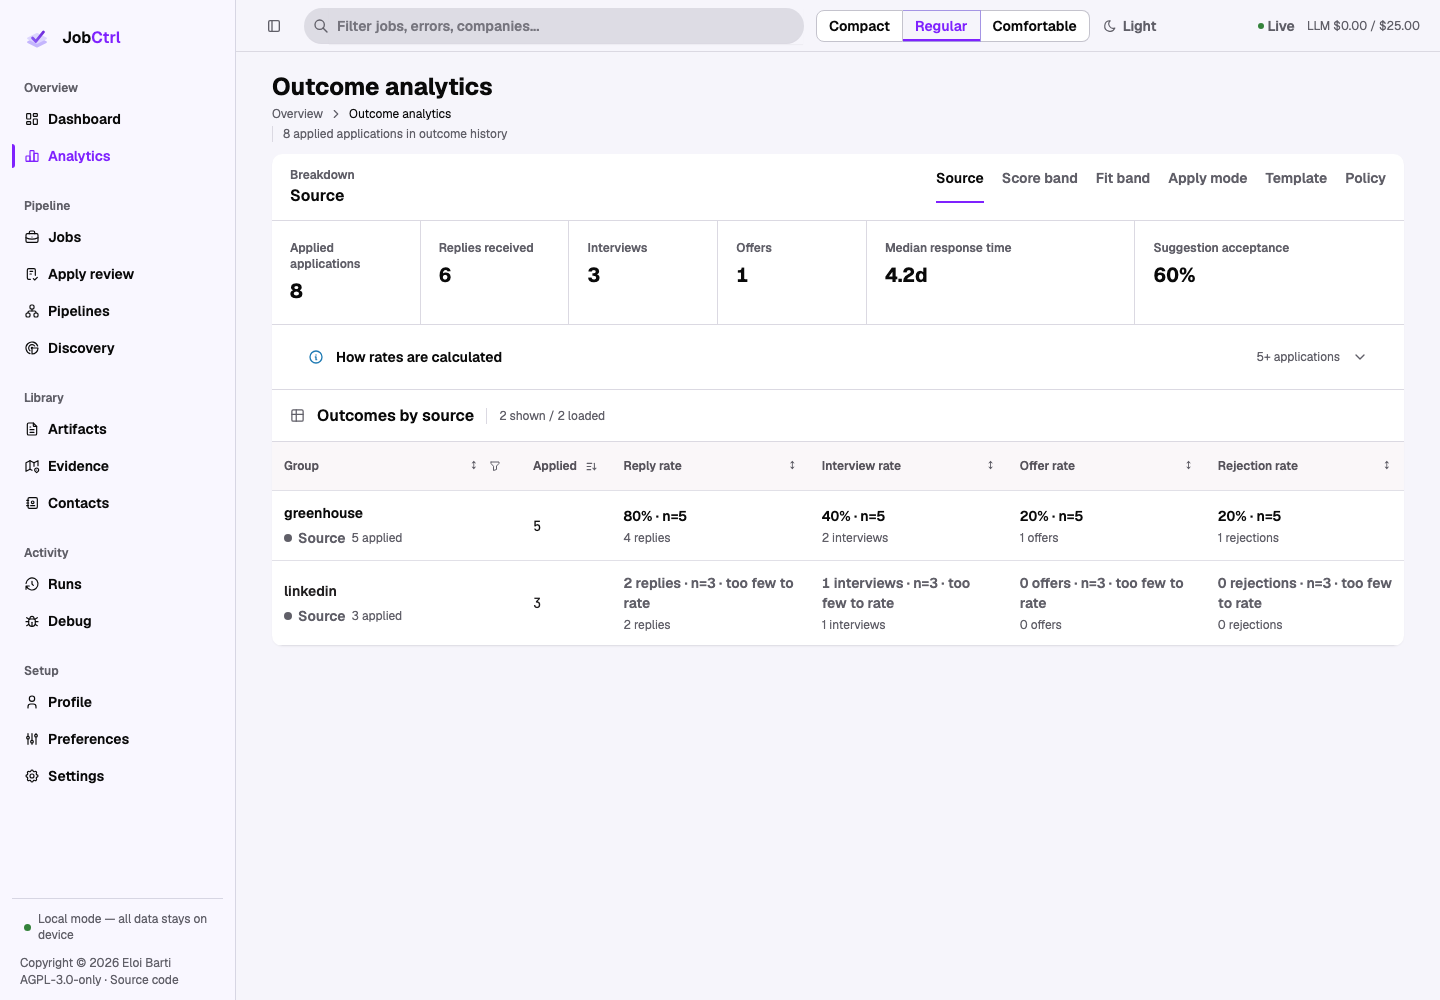Switch to the Fit band tab
The height and width of the screenshot is (1000, 1440).
(1123, 178)
